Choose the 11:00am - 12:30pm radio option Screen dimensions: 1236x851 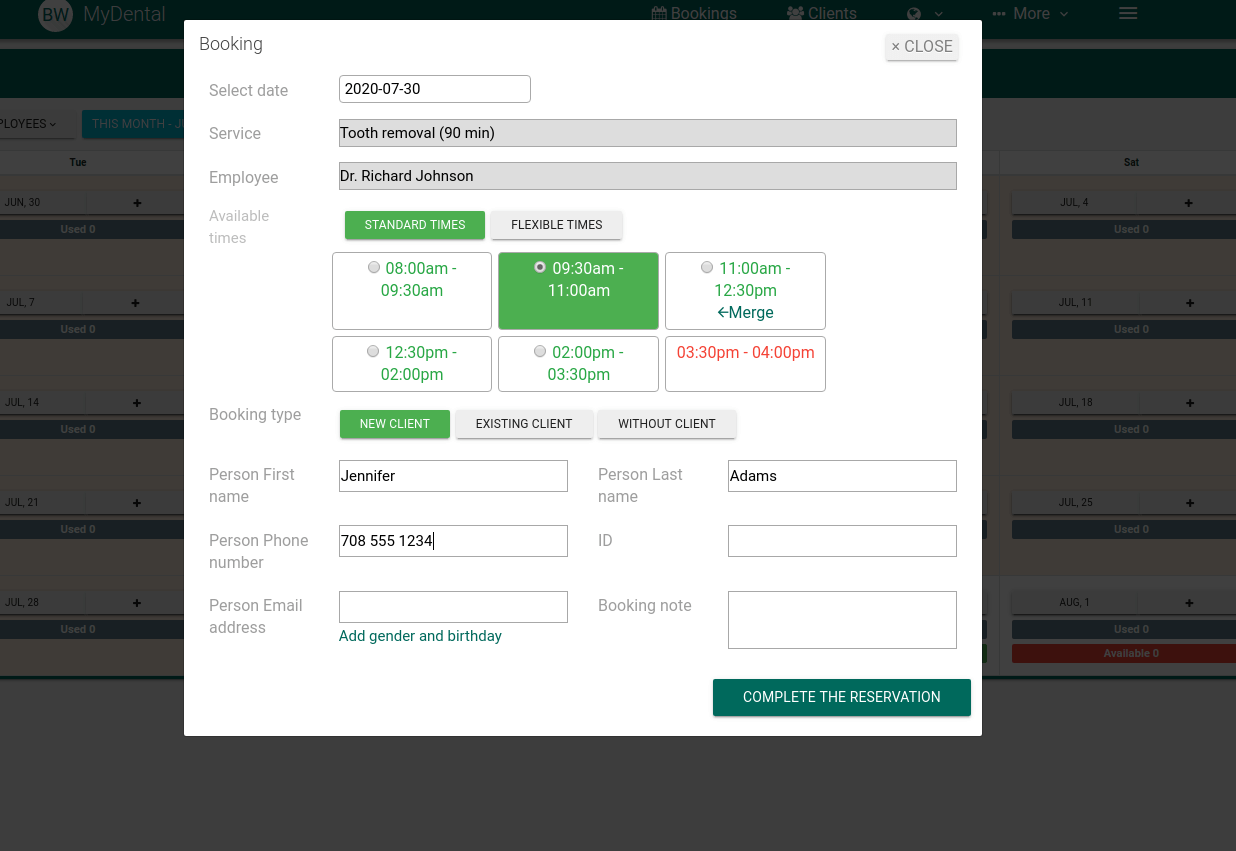pos(707,268)
